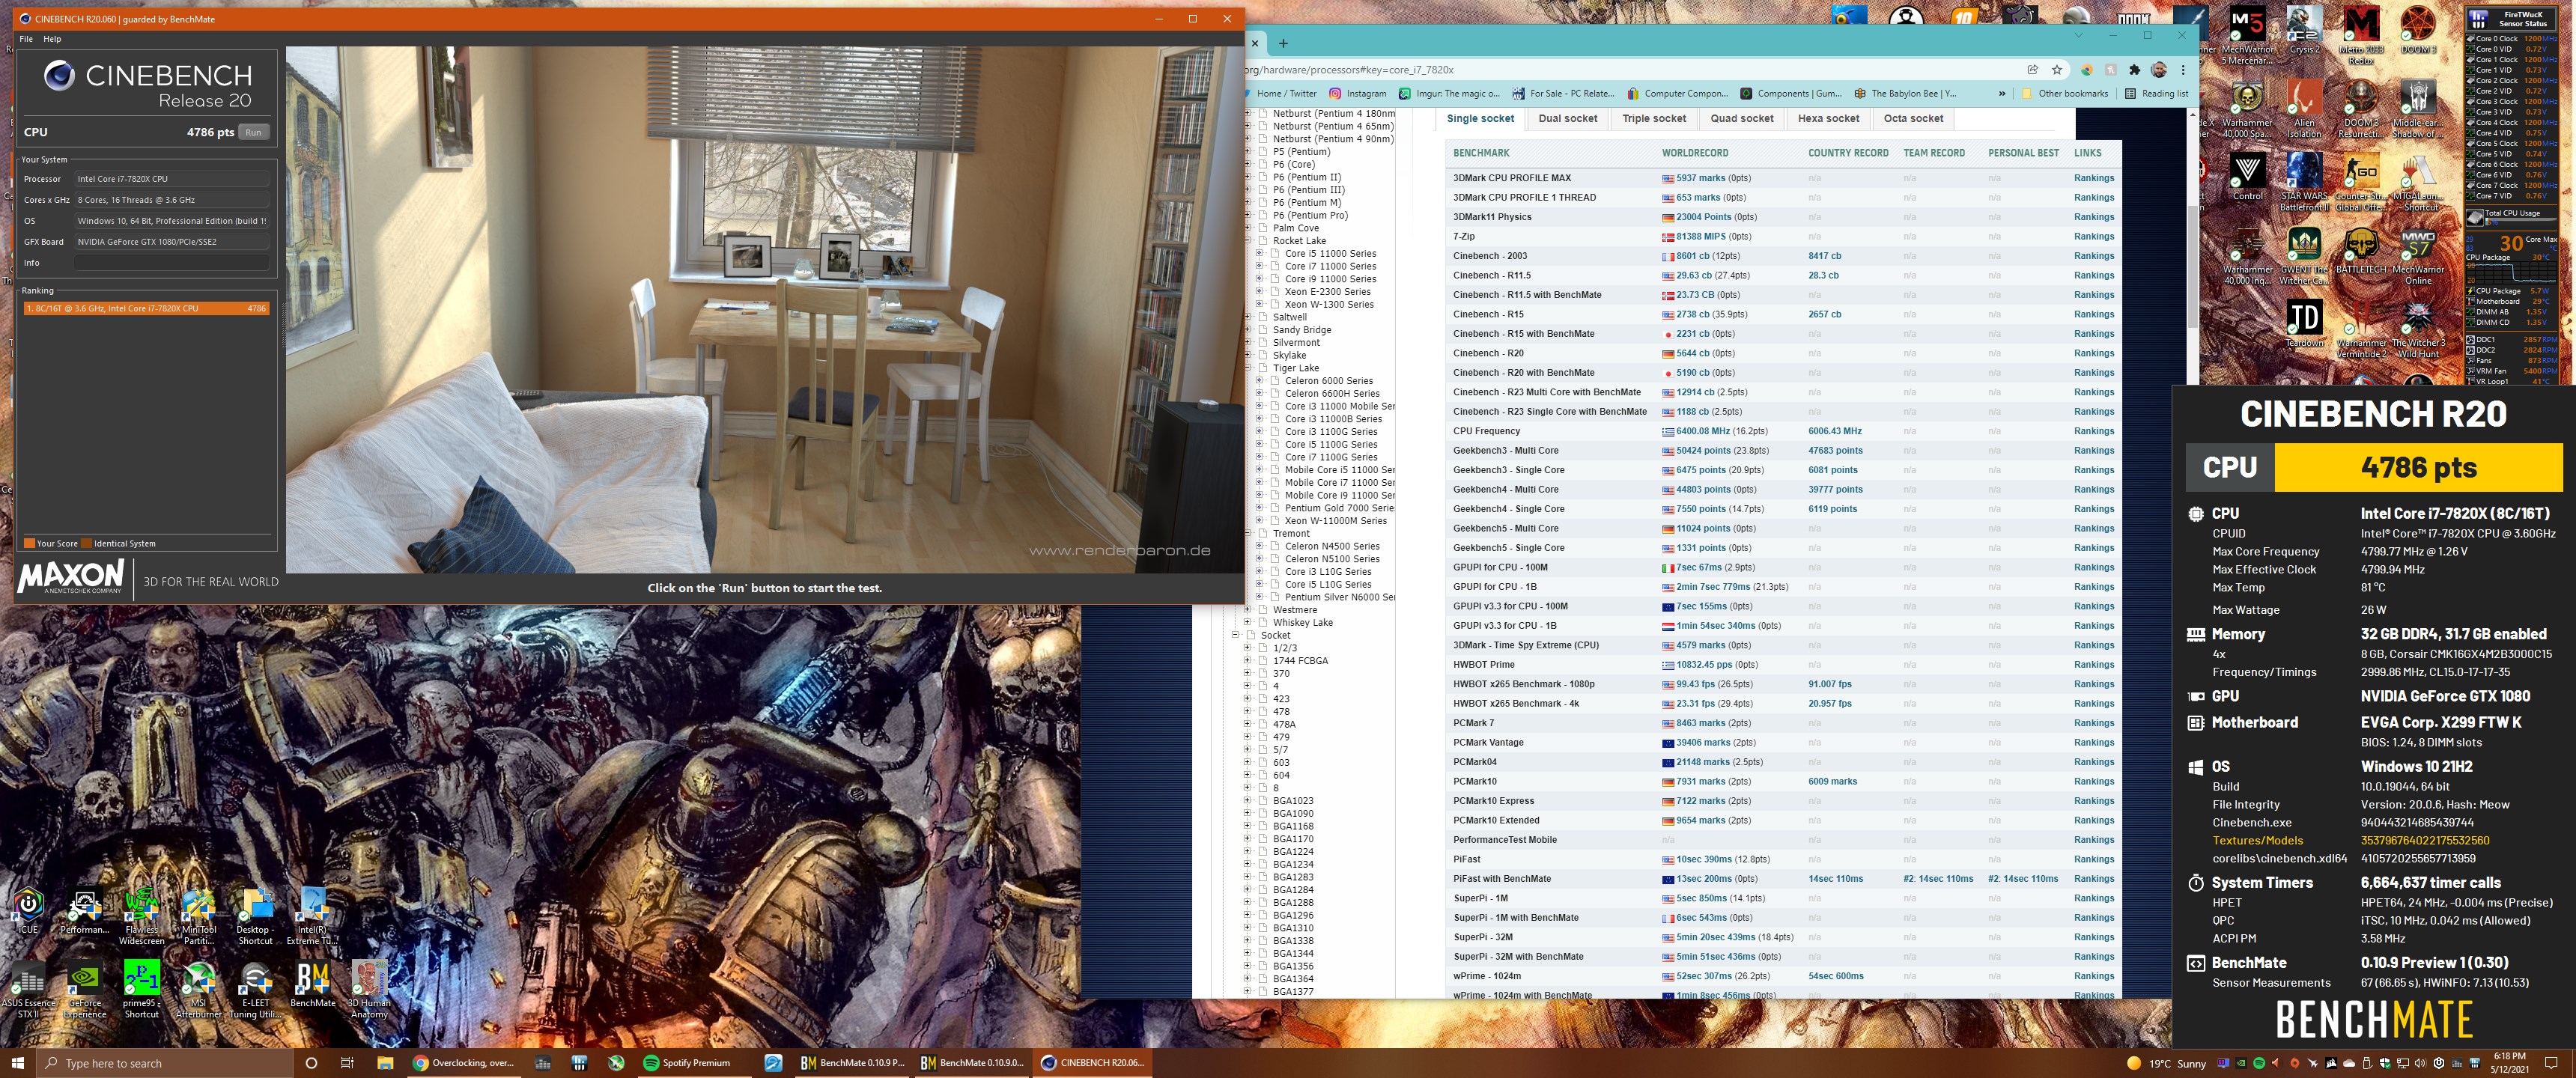
Task: Open 3D Human Anatomy desktop icon
Action: pos(369,990)
